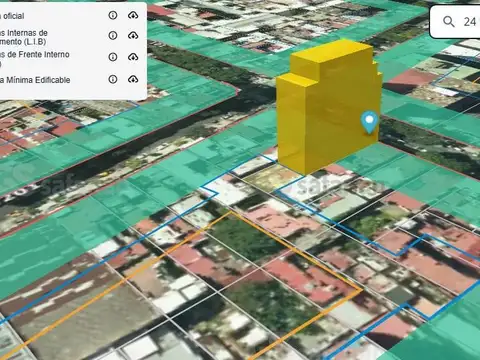The width and height of the screenshot is (480, 360).
Task: Show info for Mínima Edificable layer
Action: click(113, 79)
